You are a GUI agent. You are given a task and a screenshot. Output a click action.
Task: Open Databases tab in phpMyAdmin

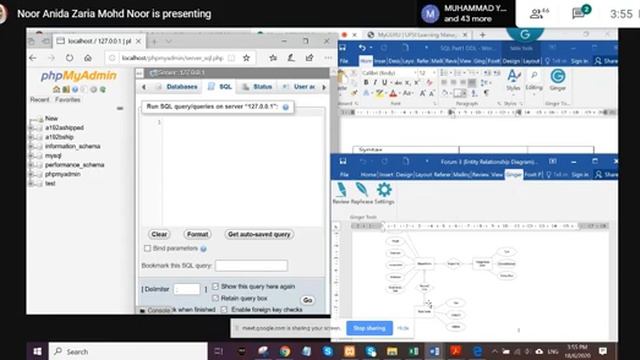(x=177, y=87)
